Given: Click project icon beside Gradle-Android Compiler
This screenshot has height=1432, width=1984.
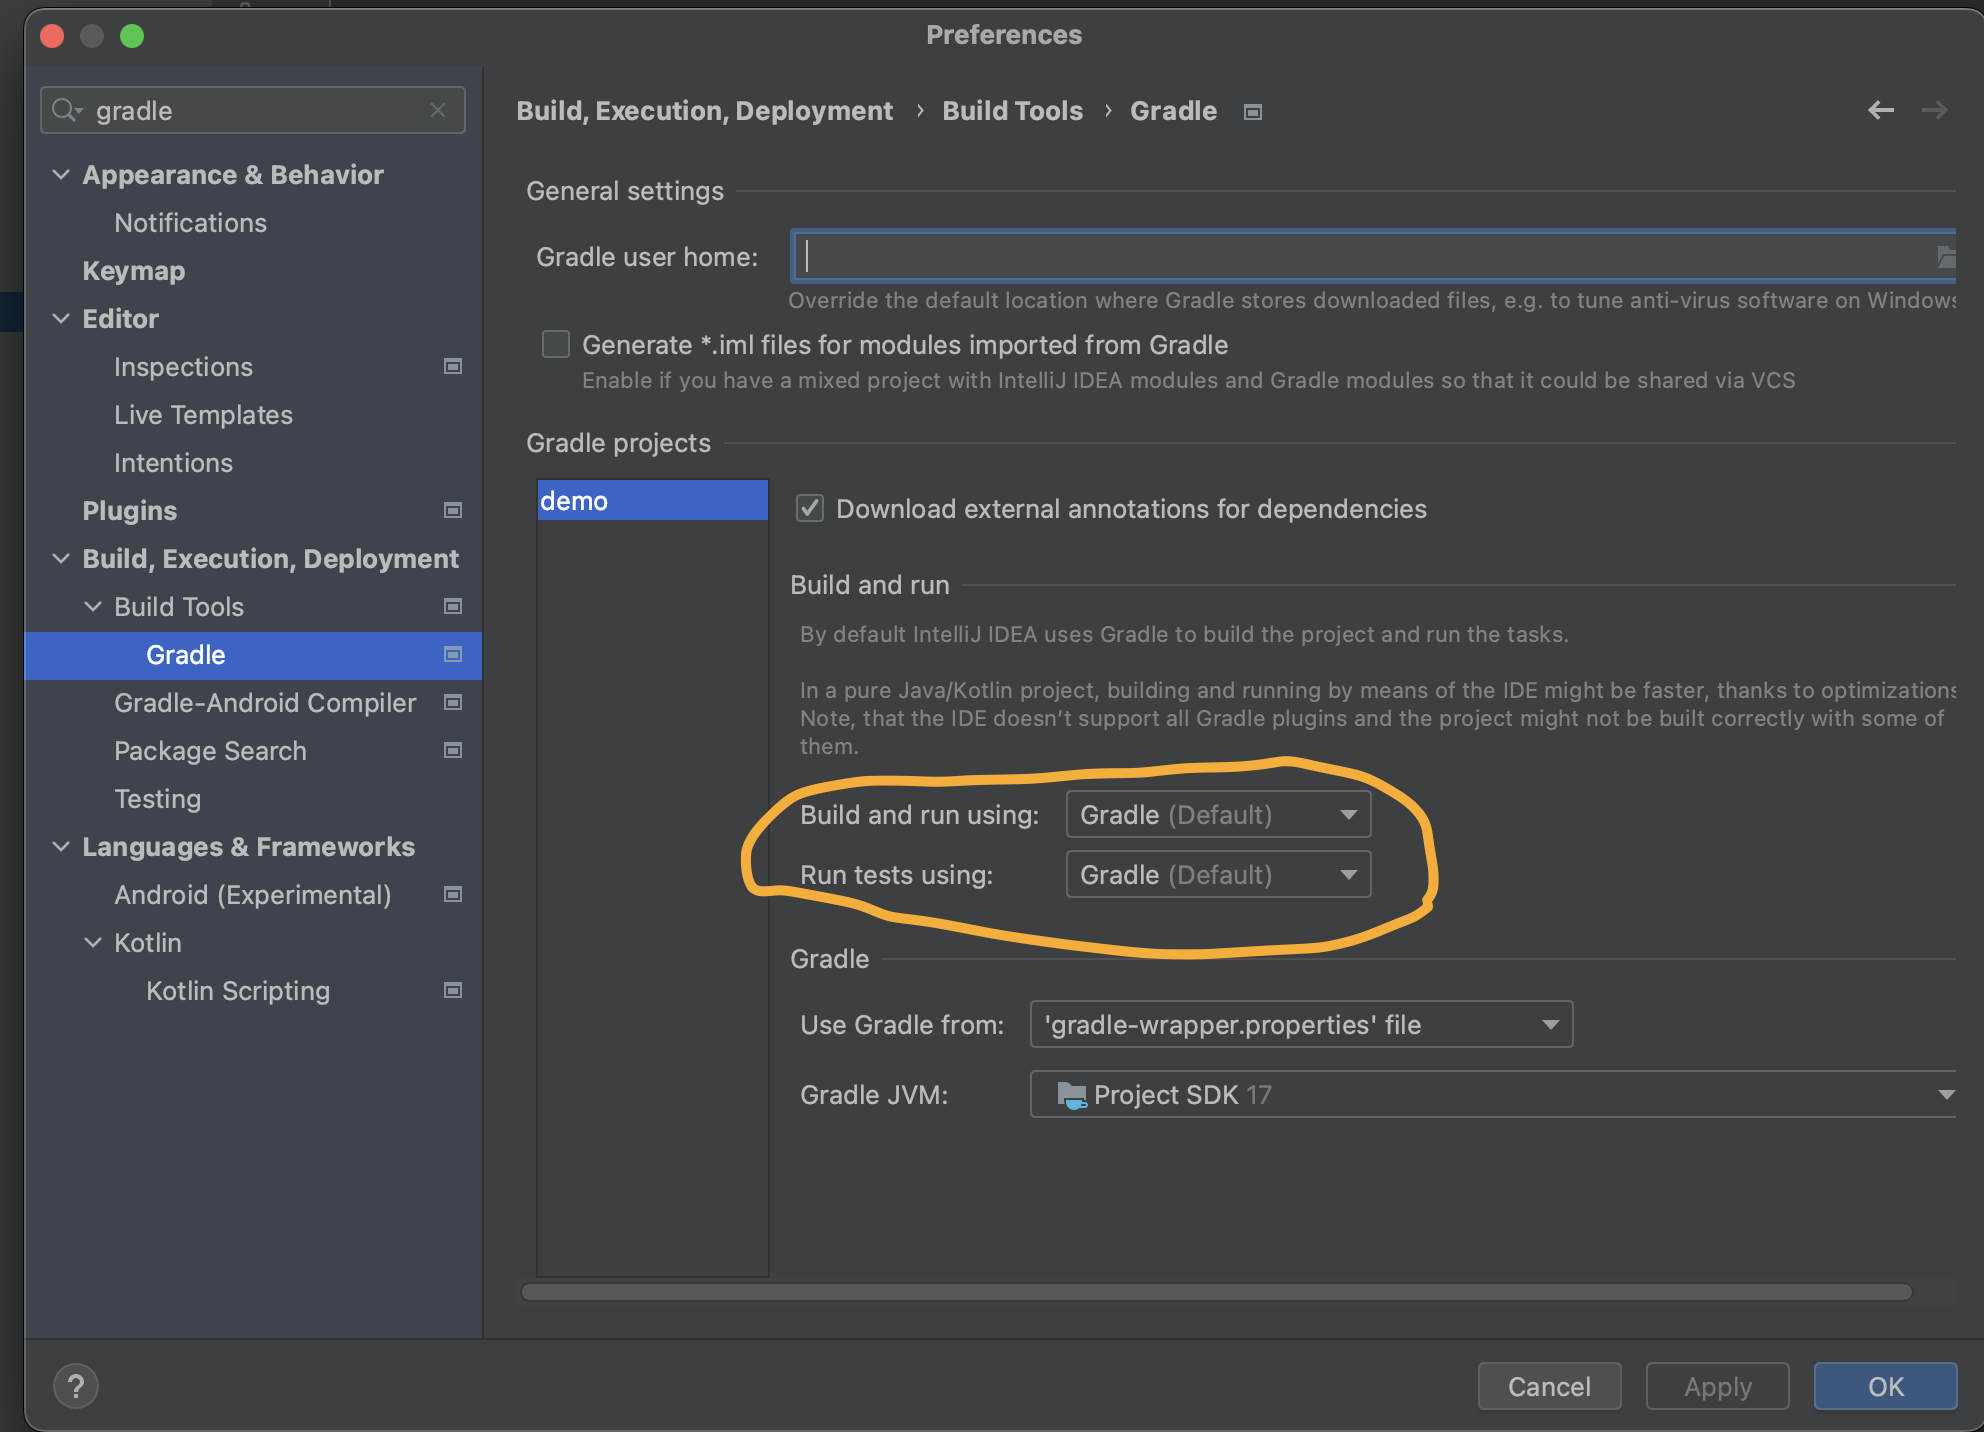Looking at the screenshot, I should 453,703.
